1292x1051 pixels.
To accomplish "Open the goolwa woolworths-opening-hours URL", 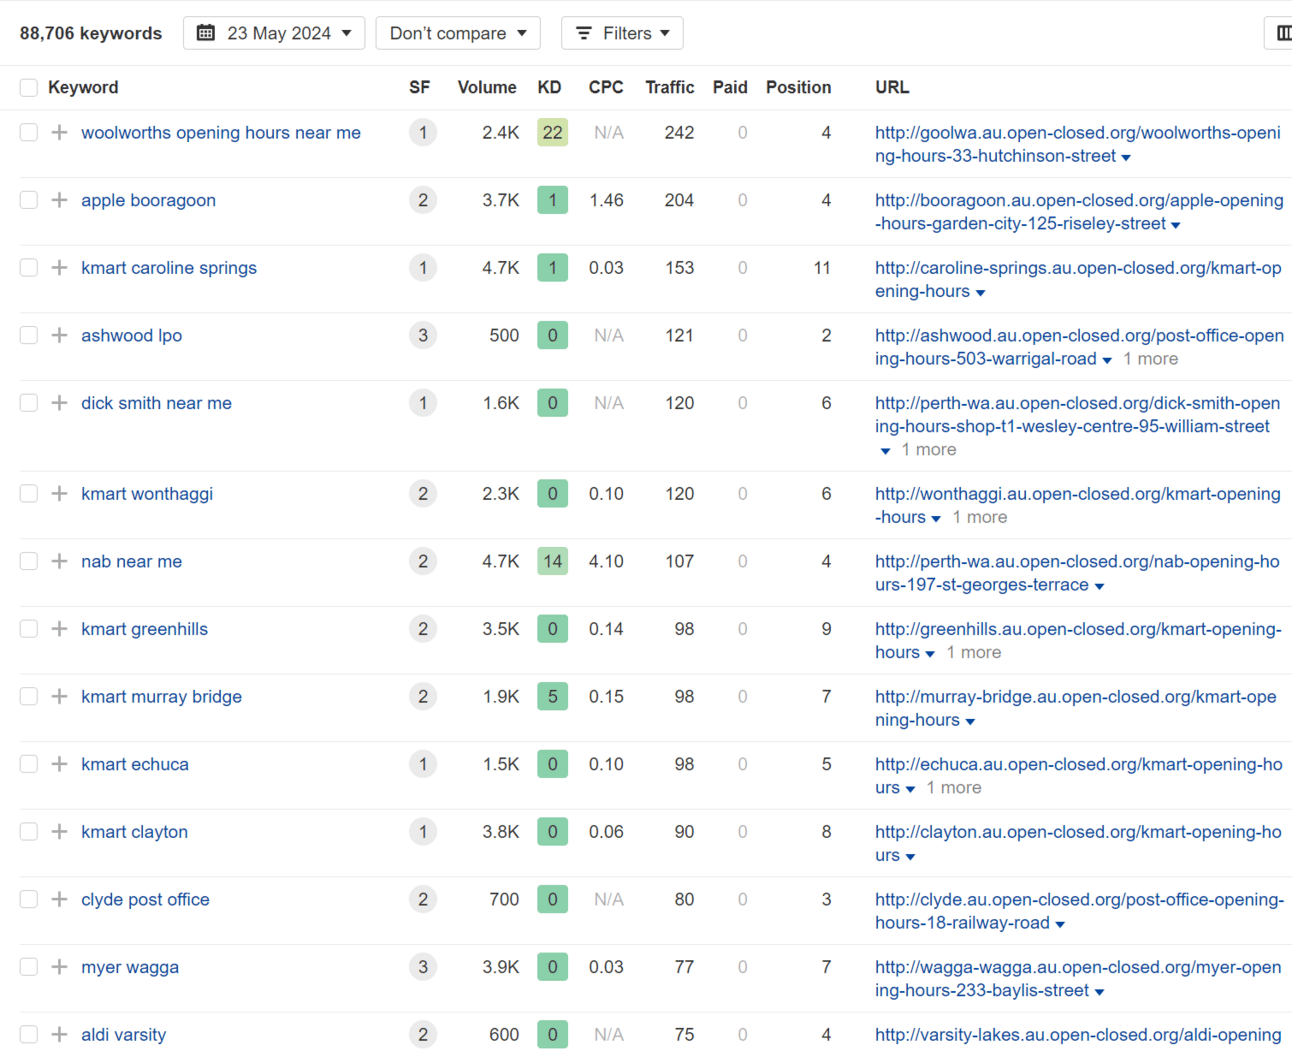I will pyautogui.click(x=1077, y=144).
